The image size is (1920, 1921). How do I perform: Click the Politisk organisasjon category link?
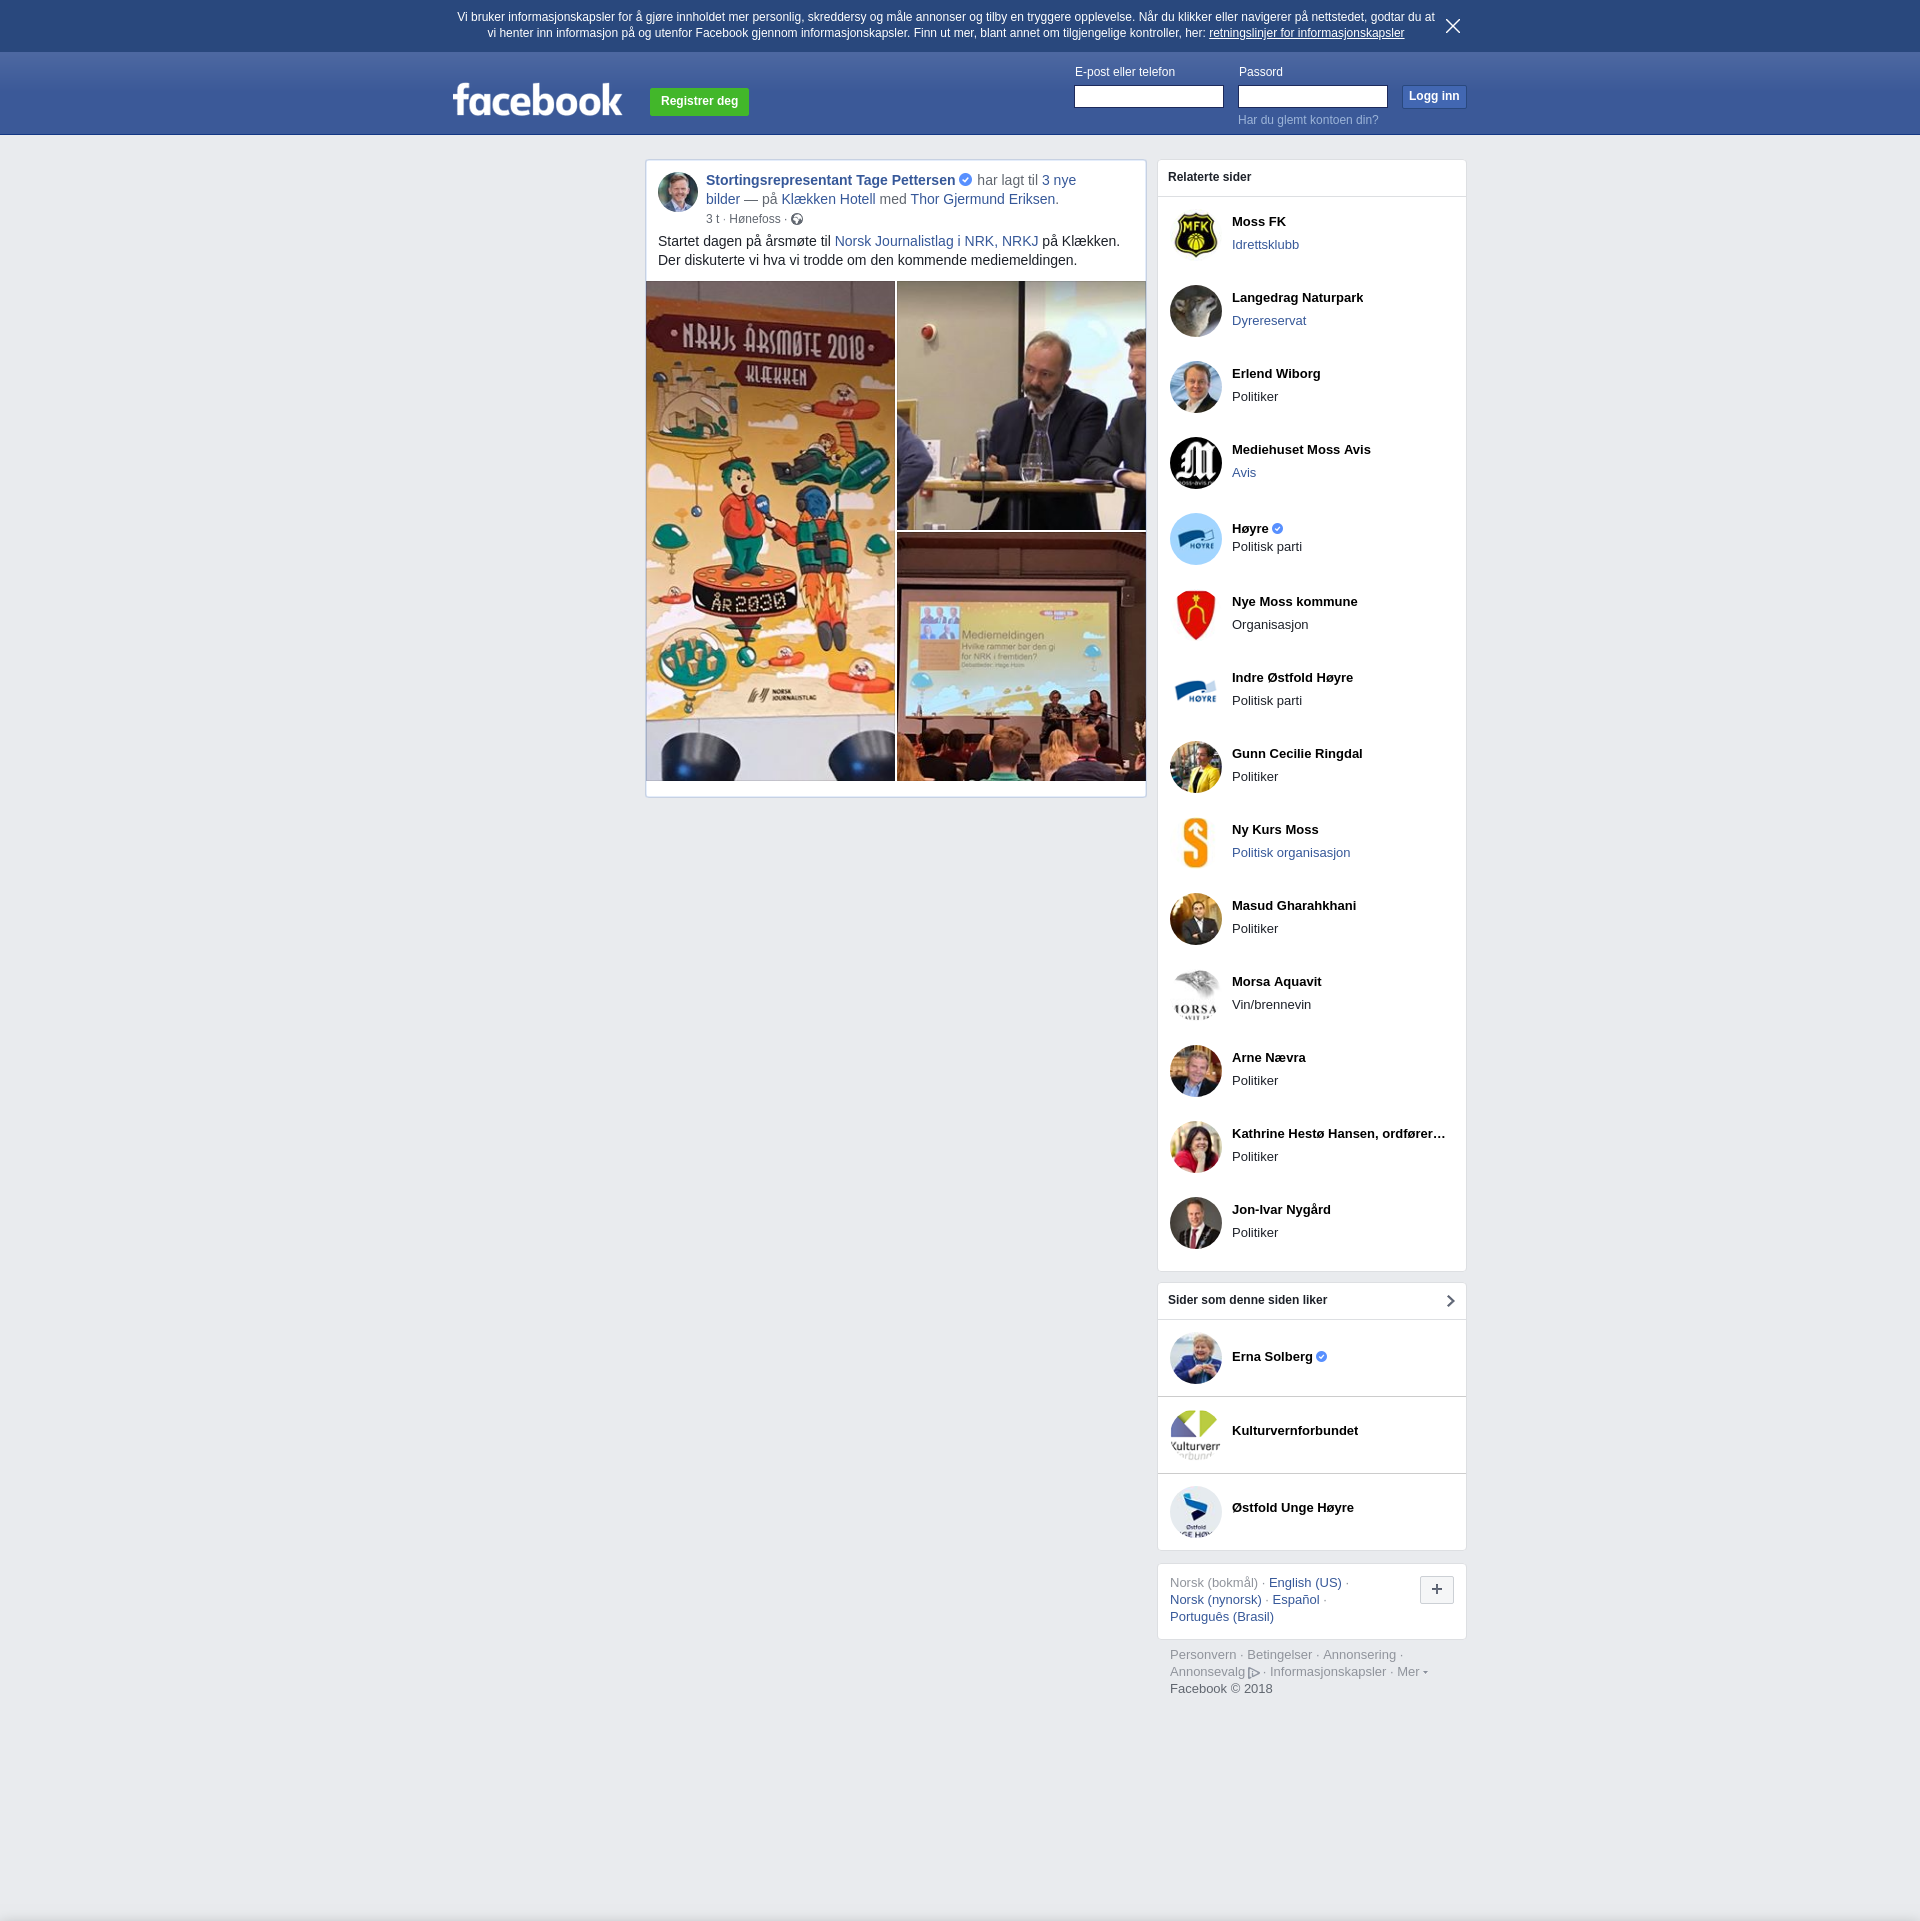click(x=1290, y=853)
